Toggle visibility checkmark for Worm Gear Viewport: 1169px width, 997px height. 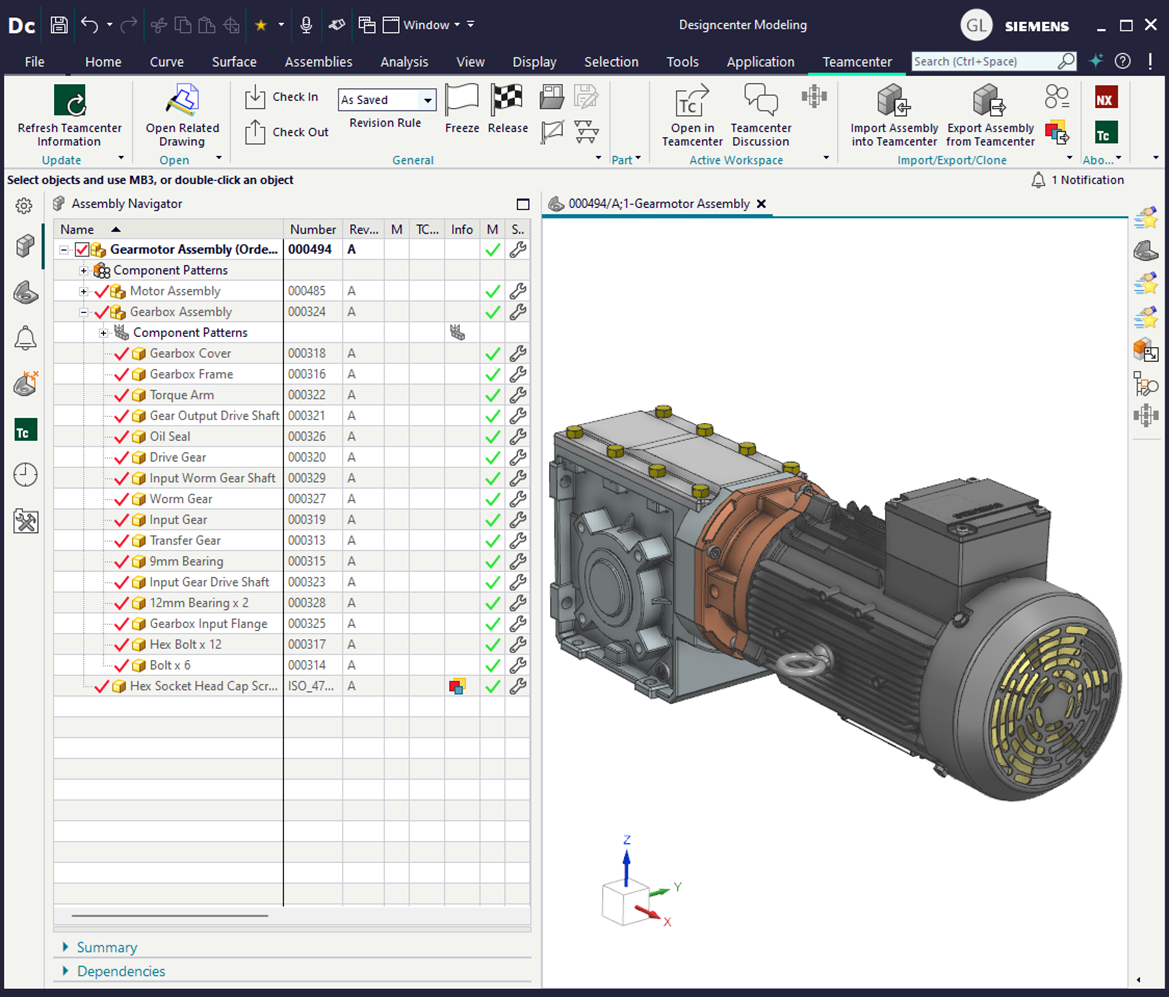coord(122,499)
